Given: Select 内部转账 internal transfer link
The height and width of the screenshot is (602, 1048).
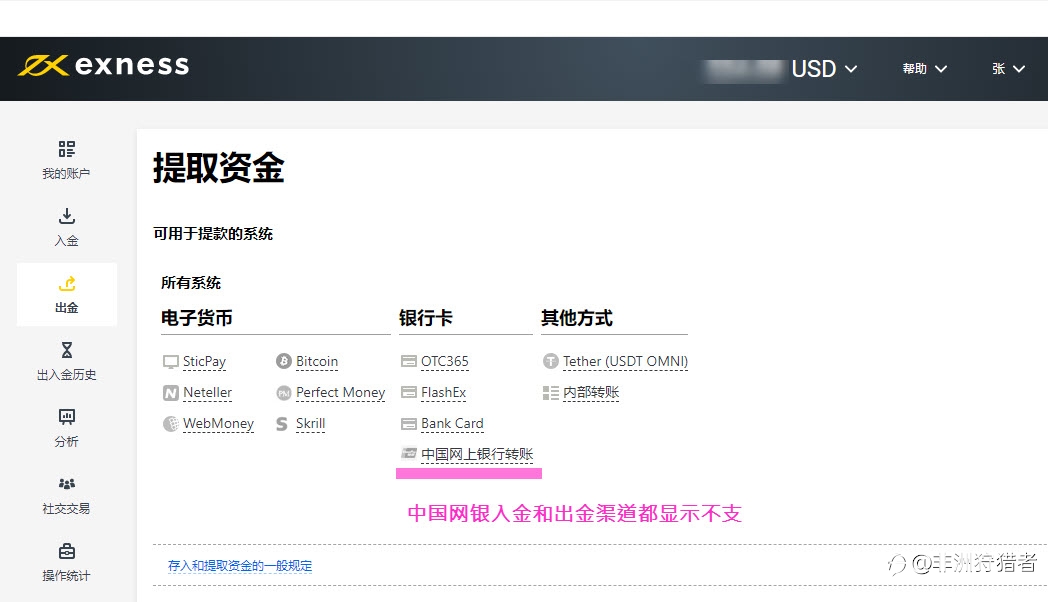Looking at the screenshot, I should tap(591, 392).
